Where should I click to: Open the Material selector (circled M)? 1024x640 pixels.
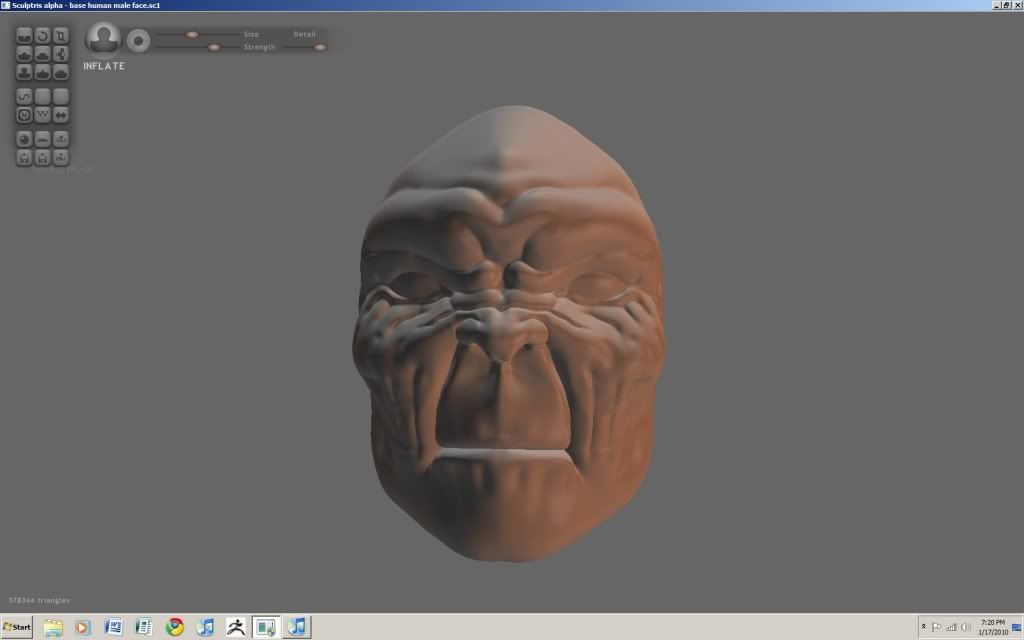(x=24, y=115)
